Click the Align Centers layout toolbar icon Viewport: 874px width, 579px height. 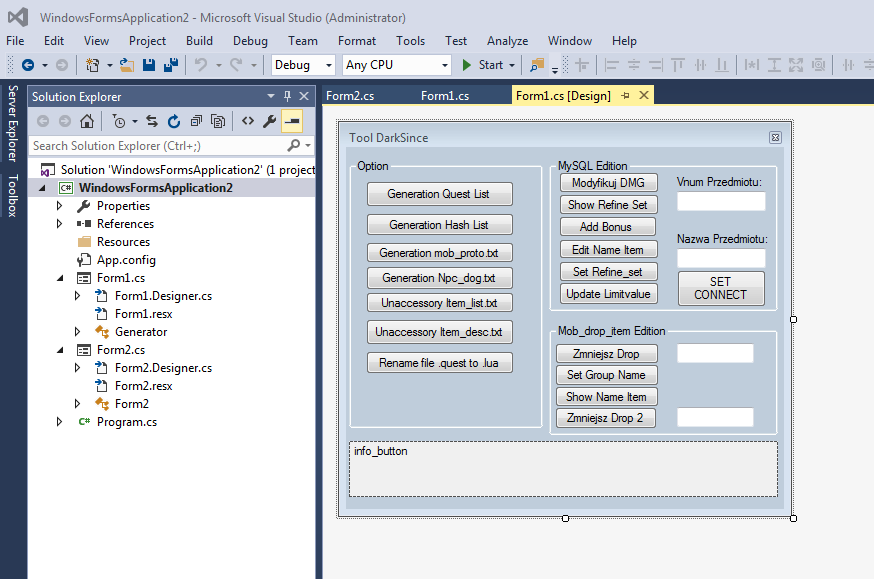click(634, 65)
